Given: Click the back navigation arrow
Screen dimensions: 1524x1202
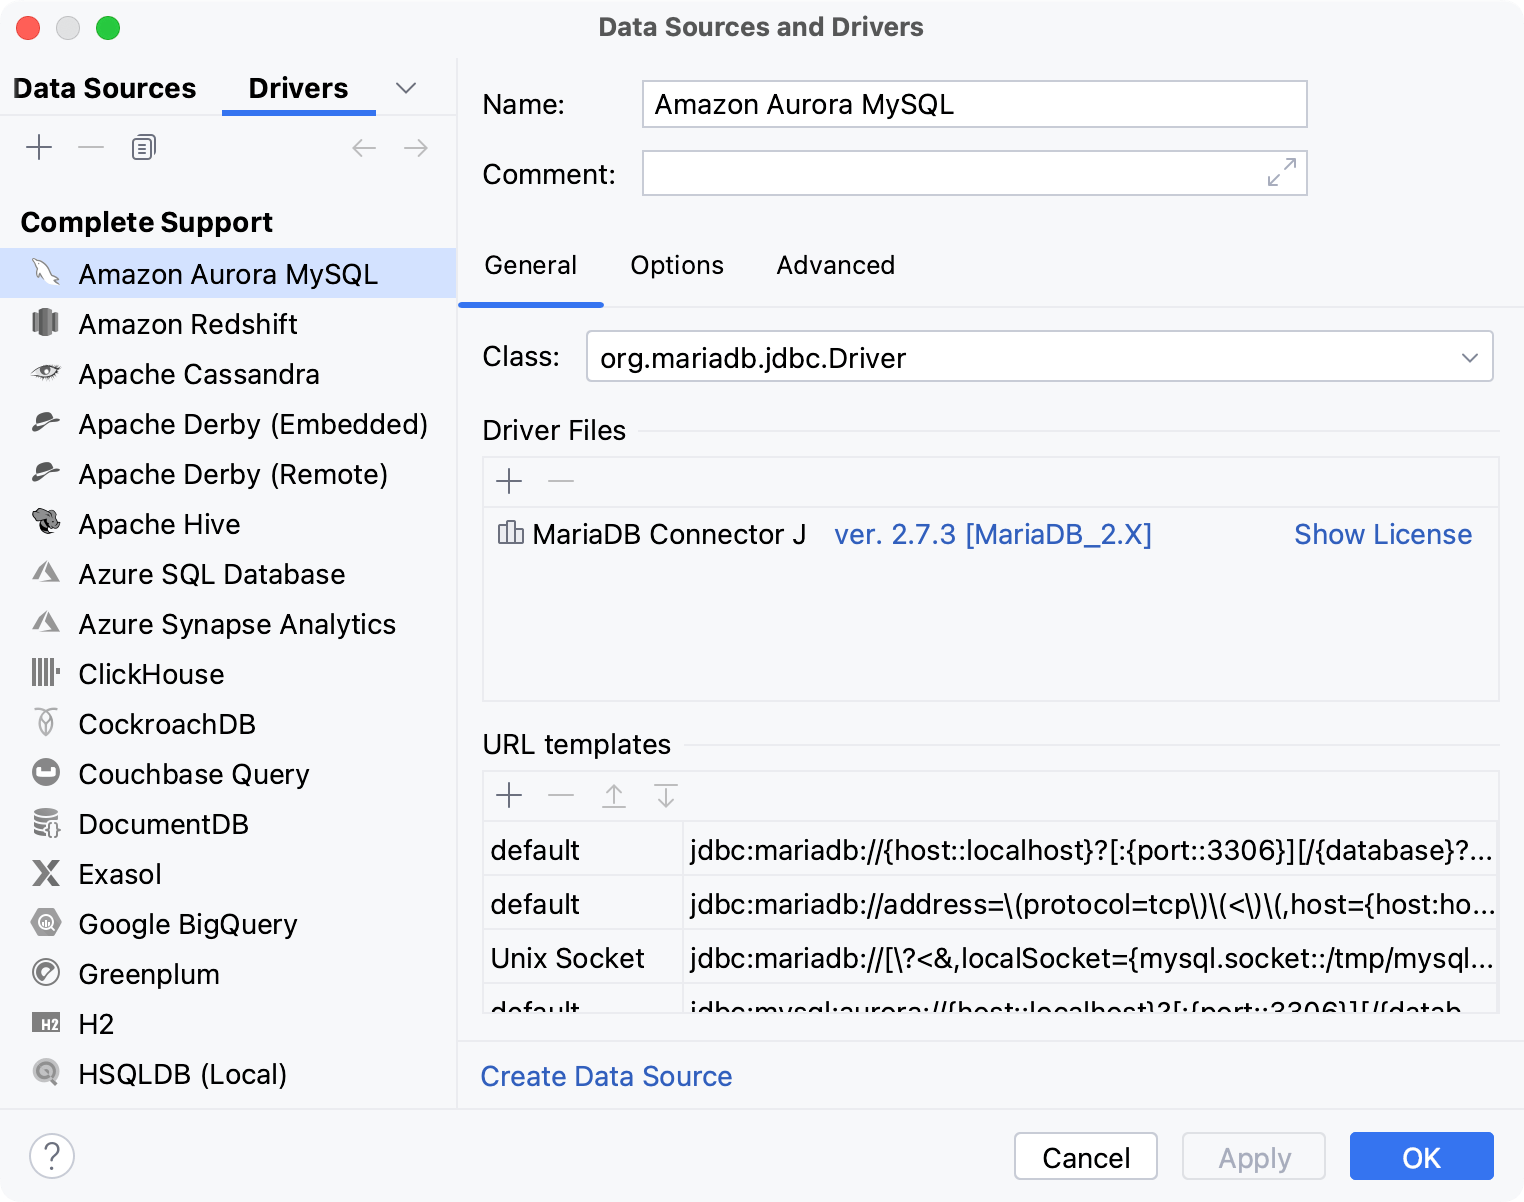Looking at the screenshot, I should point(364,147).
